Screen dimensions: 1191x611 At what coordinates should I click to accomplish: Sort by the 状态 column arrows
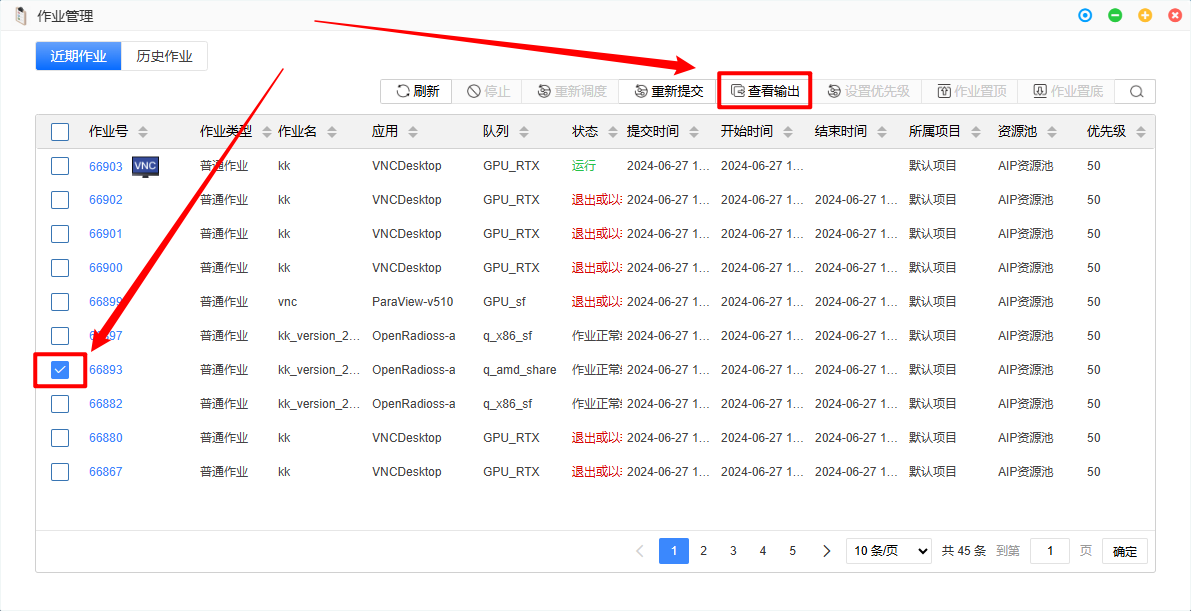pos(612,131)
